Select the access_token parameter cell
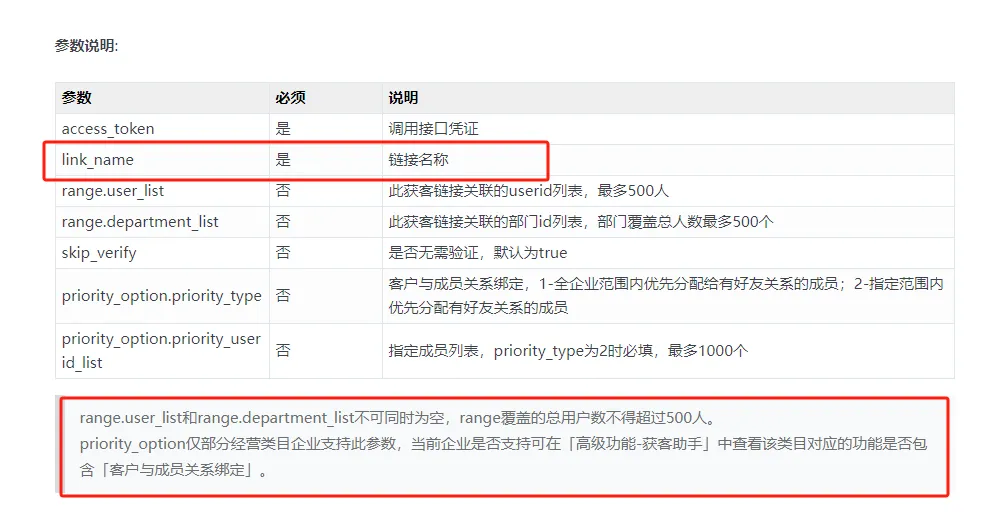 108,129
